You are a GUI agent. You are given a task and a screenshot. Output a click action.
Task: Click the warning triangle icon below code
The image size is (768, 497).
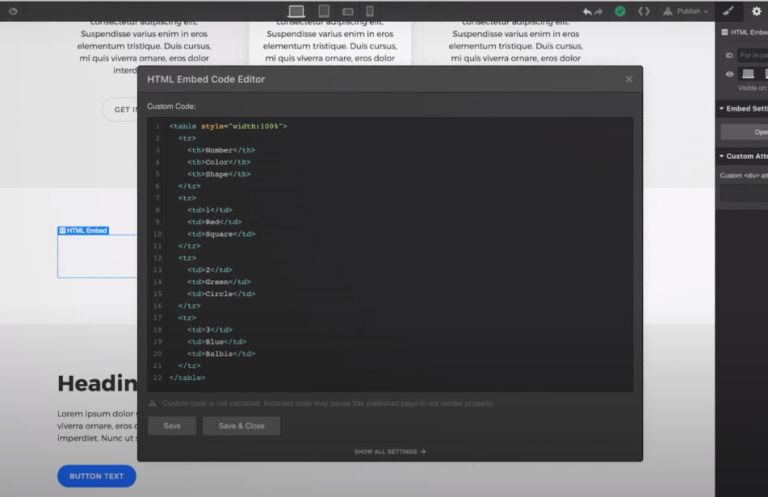click(152, 403)
